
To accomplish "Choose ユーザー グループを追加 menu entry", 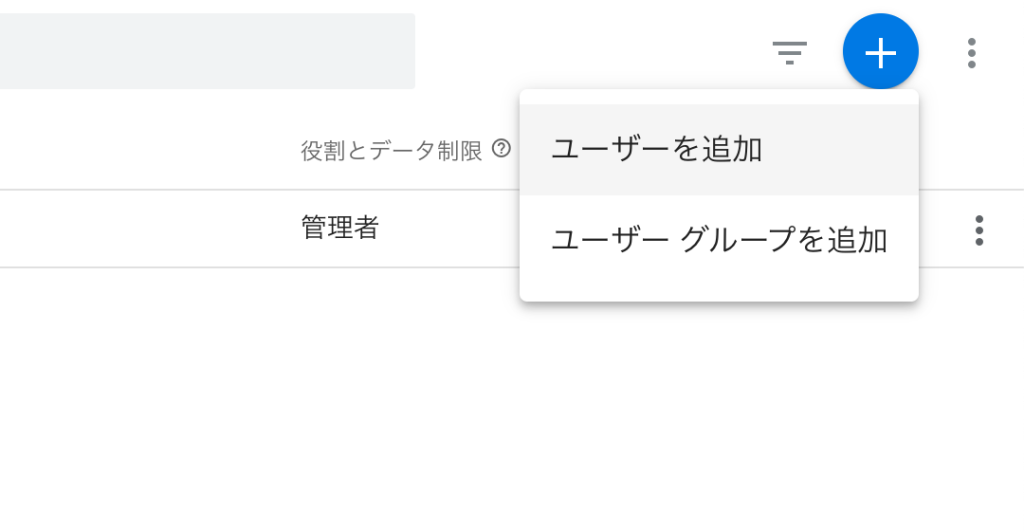I will pos(719,240).
